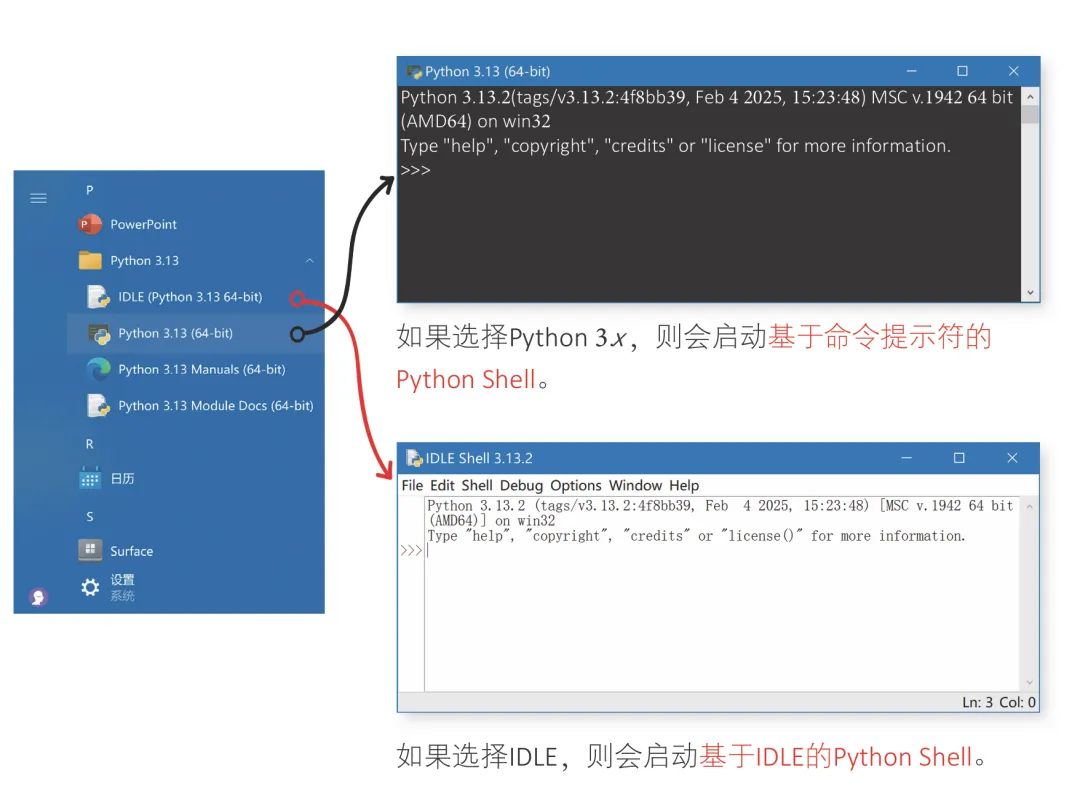Click the 日历 label in Start

point(123,478)
